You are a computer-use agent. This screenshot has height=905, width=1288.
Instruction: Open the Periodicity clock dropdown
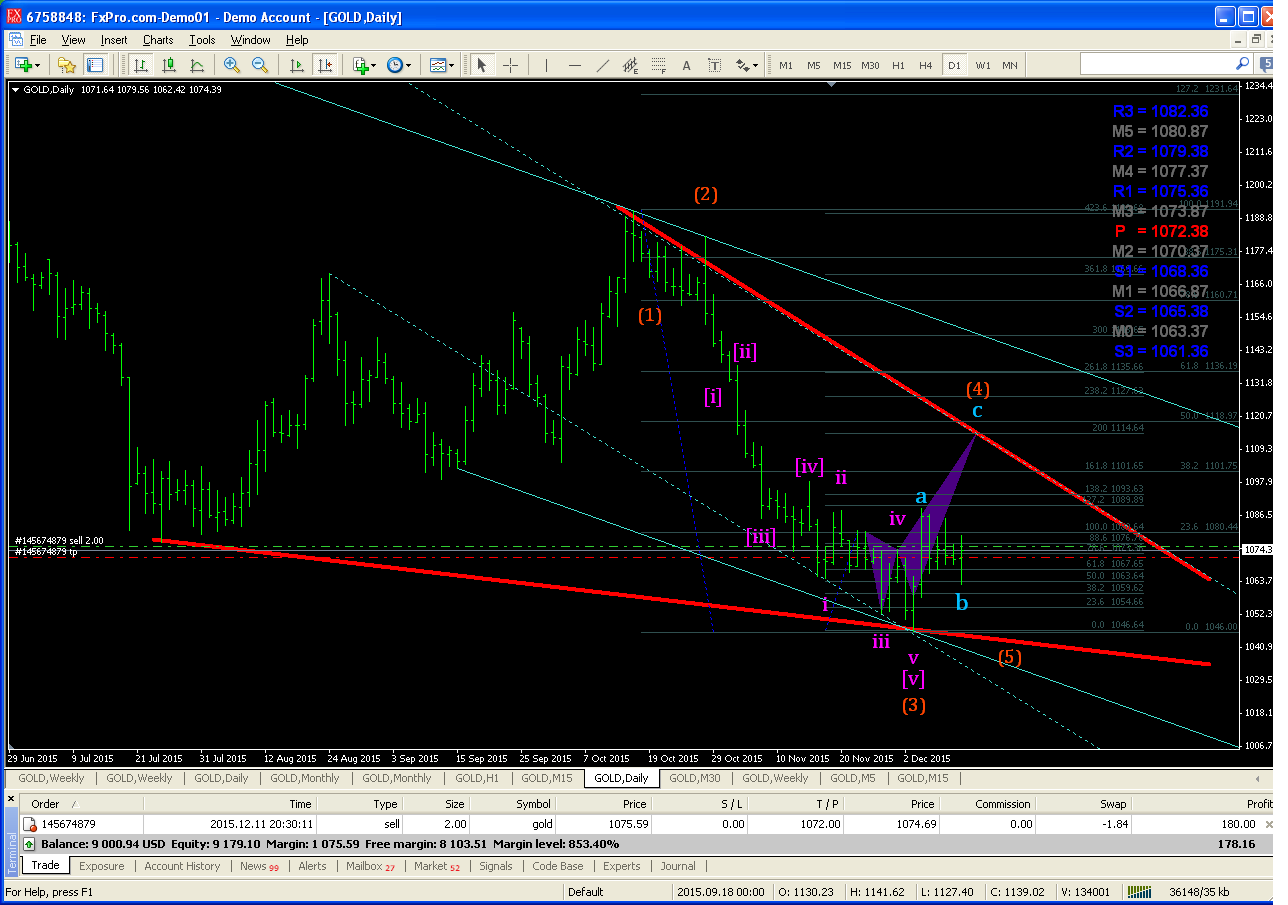coord(399,65)
